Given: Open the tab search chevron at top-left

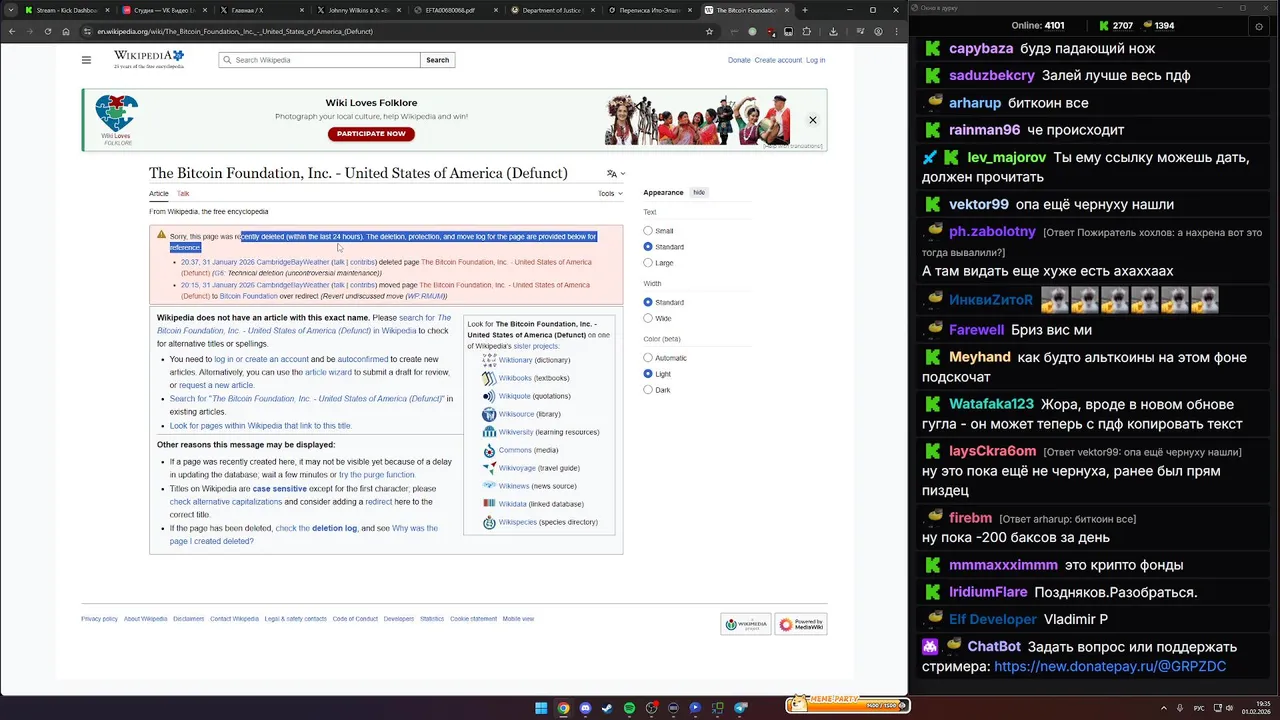Looking at the screenshot, I should (x=9, y=10).
